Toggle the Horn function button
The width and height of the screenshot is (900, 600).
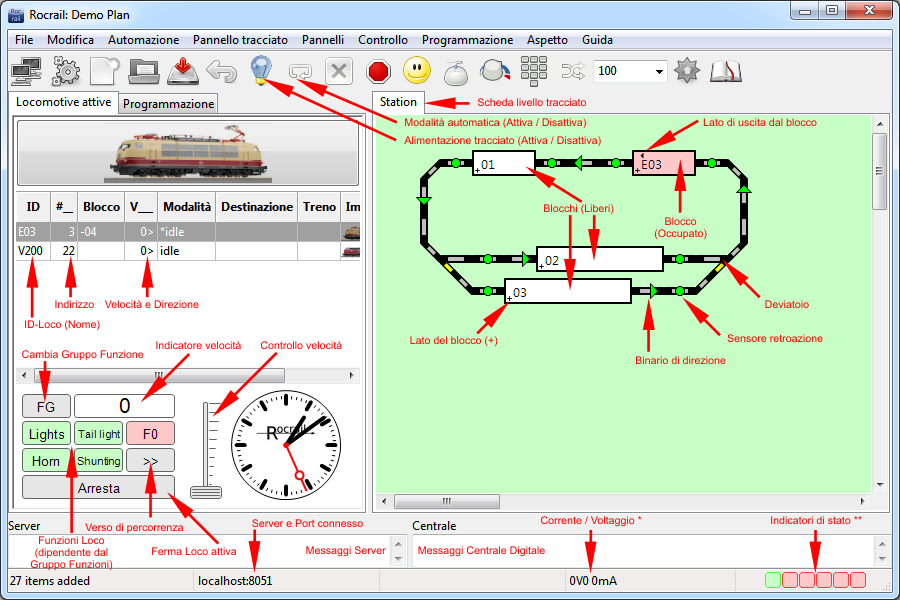(46, 461)
